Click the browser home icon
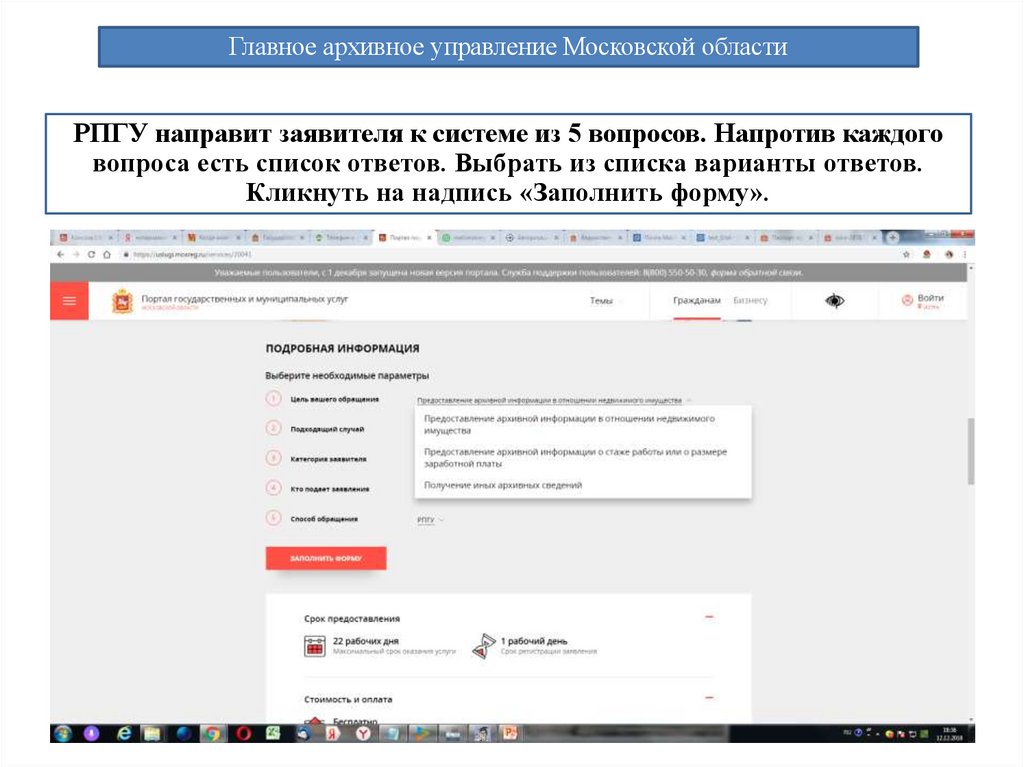This screenshot has height=767, width=1024. 107,254
